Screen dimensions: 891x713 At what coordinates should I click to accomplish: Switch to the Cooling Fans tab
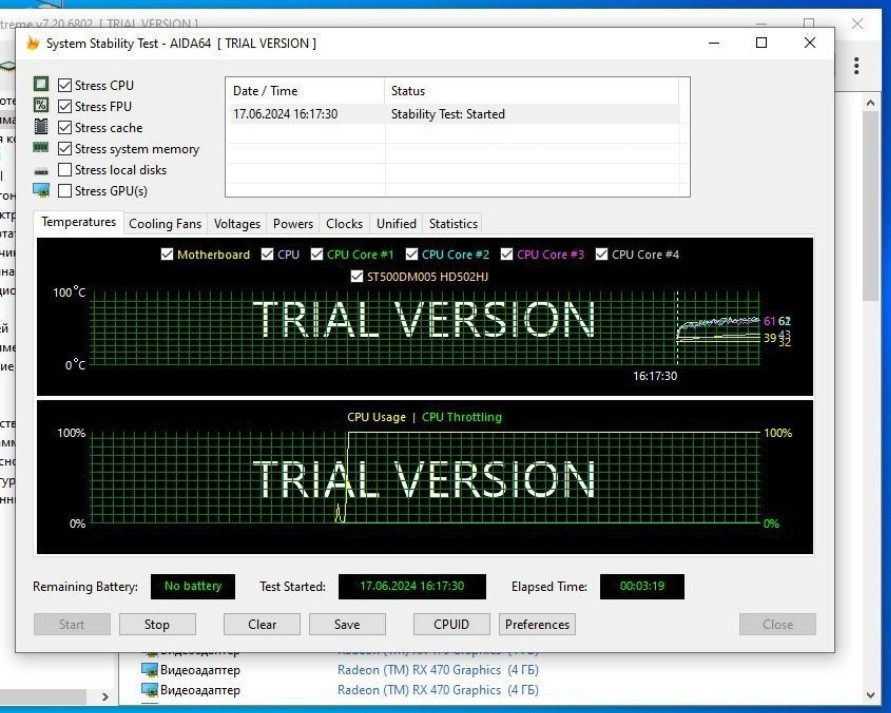tap(165, 223)
